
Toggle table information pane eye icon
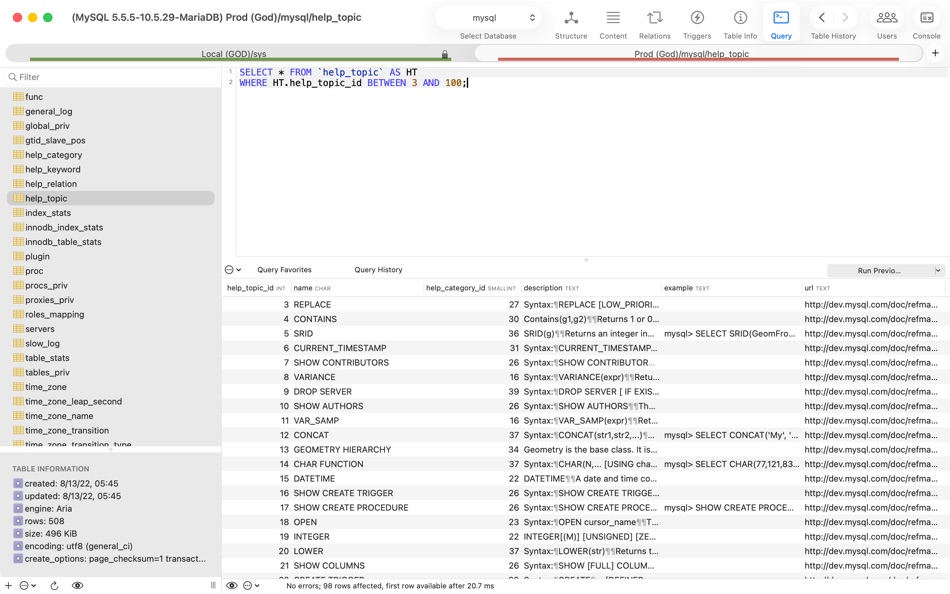tap(78, 586)
